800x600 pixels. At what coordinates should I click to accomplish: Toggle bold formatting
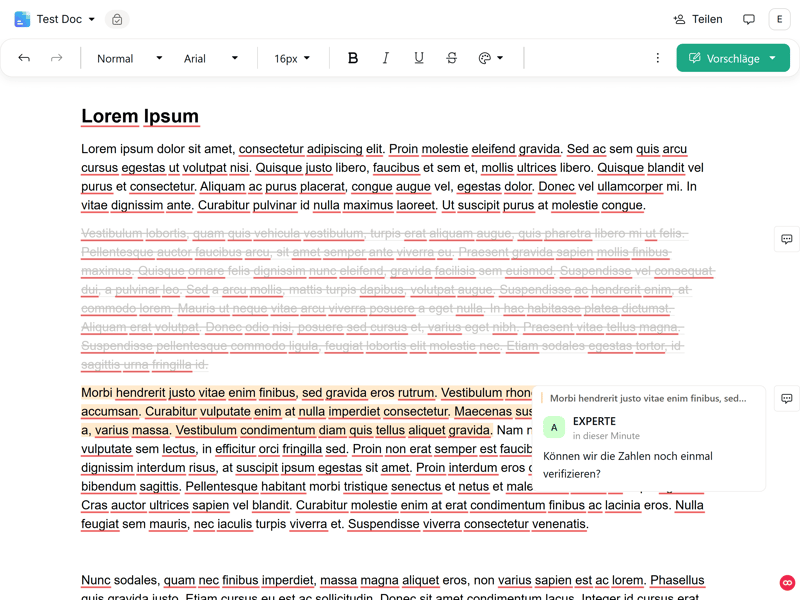point(352,58)
